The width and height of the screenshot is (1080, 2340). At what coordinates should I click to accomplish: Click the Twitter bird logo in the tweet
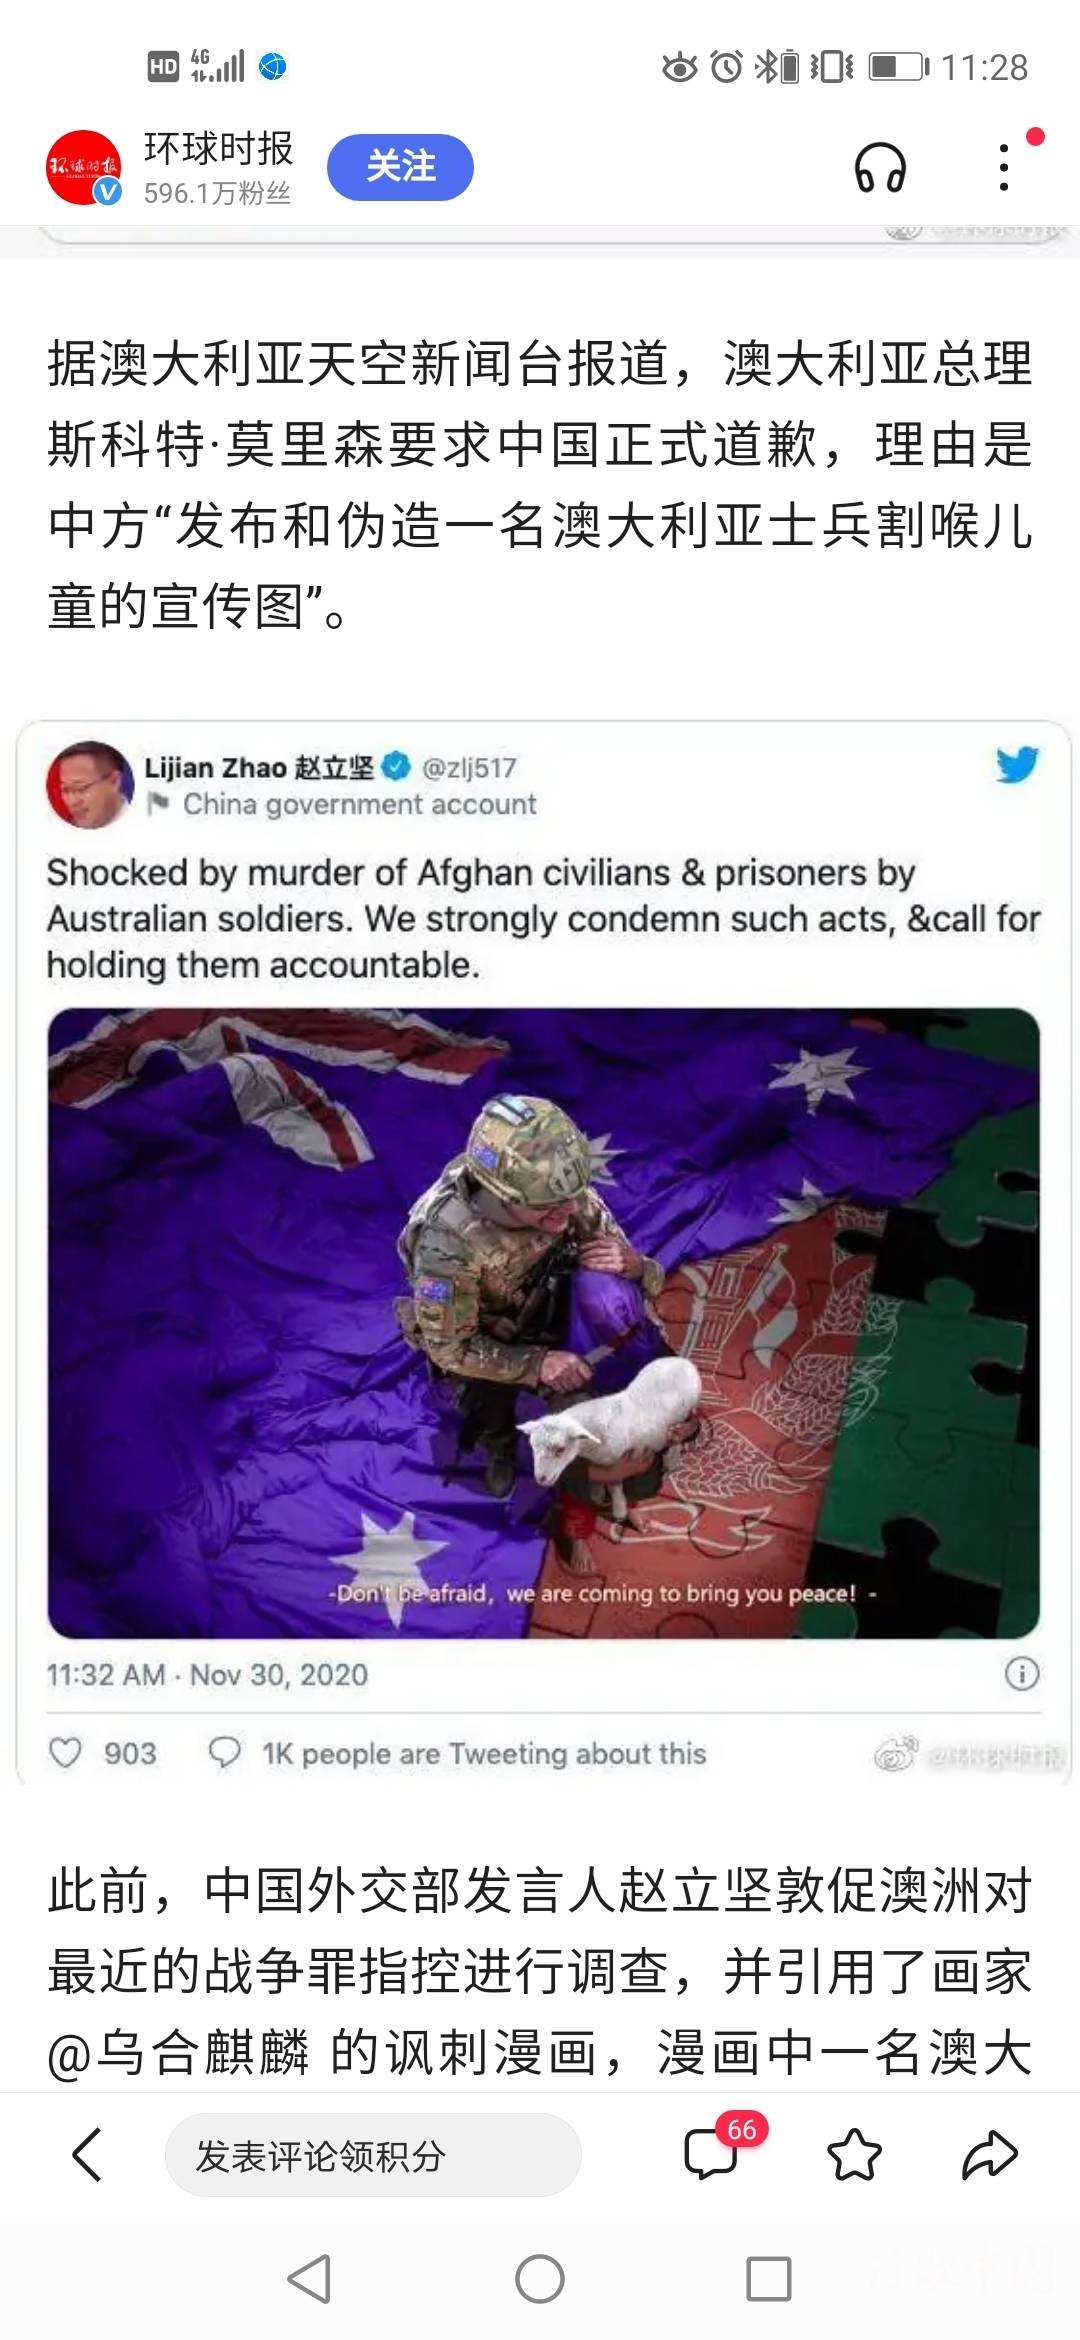tap(1017, 765)
